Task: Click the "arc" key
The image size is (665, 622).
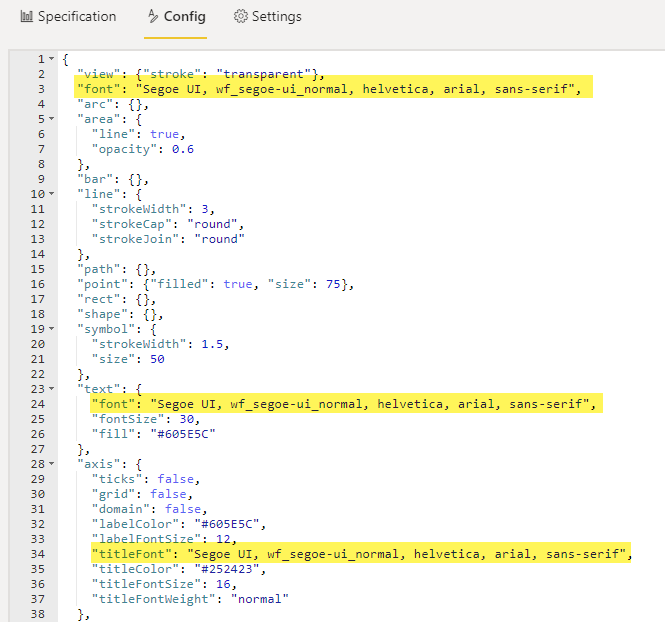Action: coord(95,104)
